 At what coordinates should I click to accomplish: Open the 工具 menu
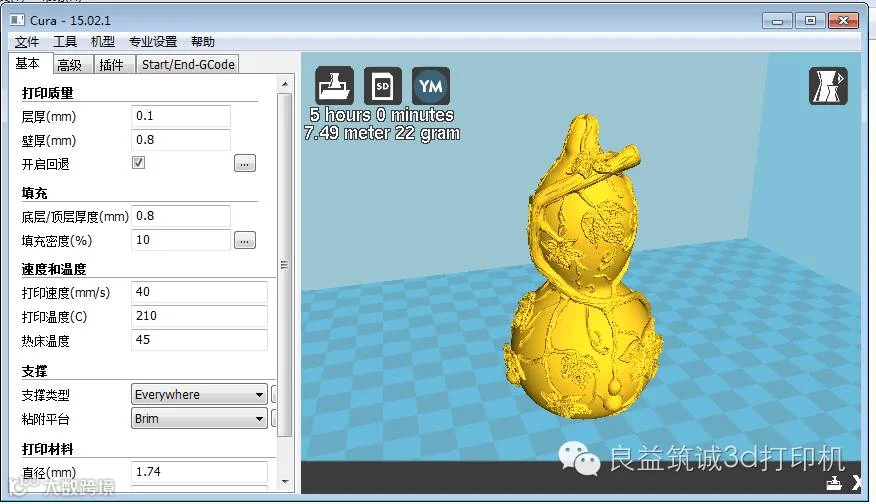[65, 42]
